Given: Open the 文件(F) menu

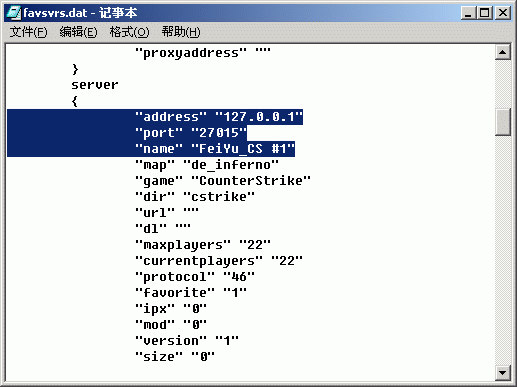Looking at the screenshot, I should [28, 32].
